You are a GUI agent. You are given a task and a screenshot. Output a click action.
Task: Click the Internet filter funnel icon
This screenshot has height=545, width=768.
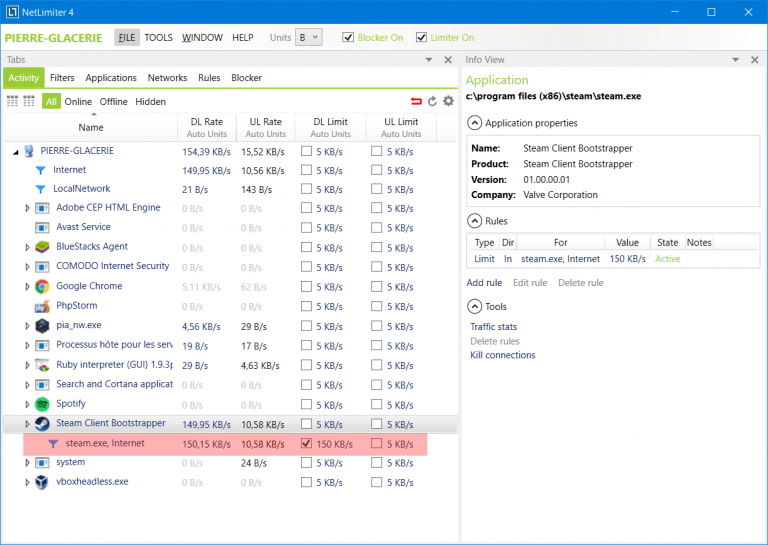[41, 170]
